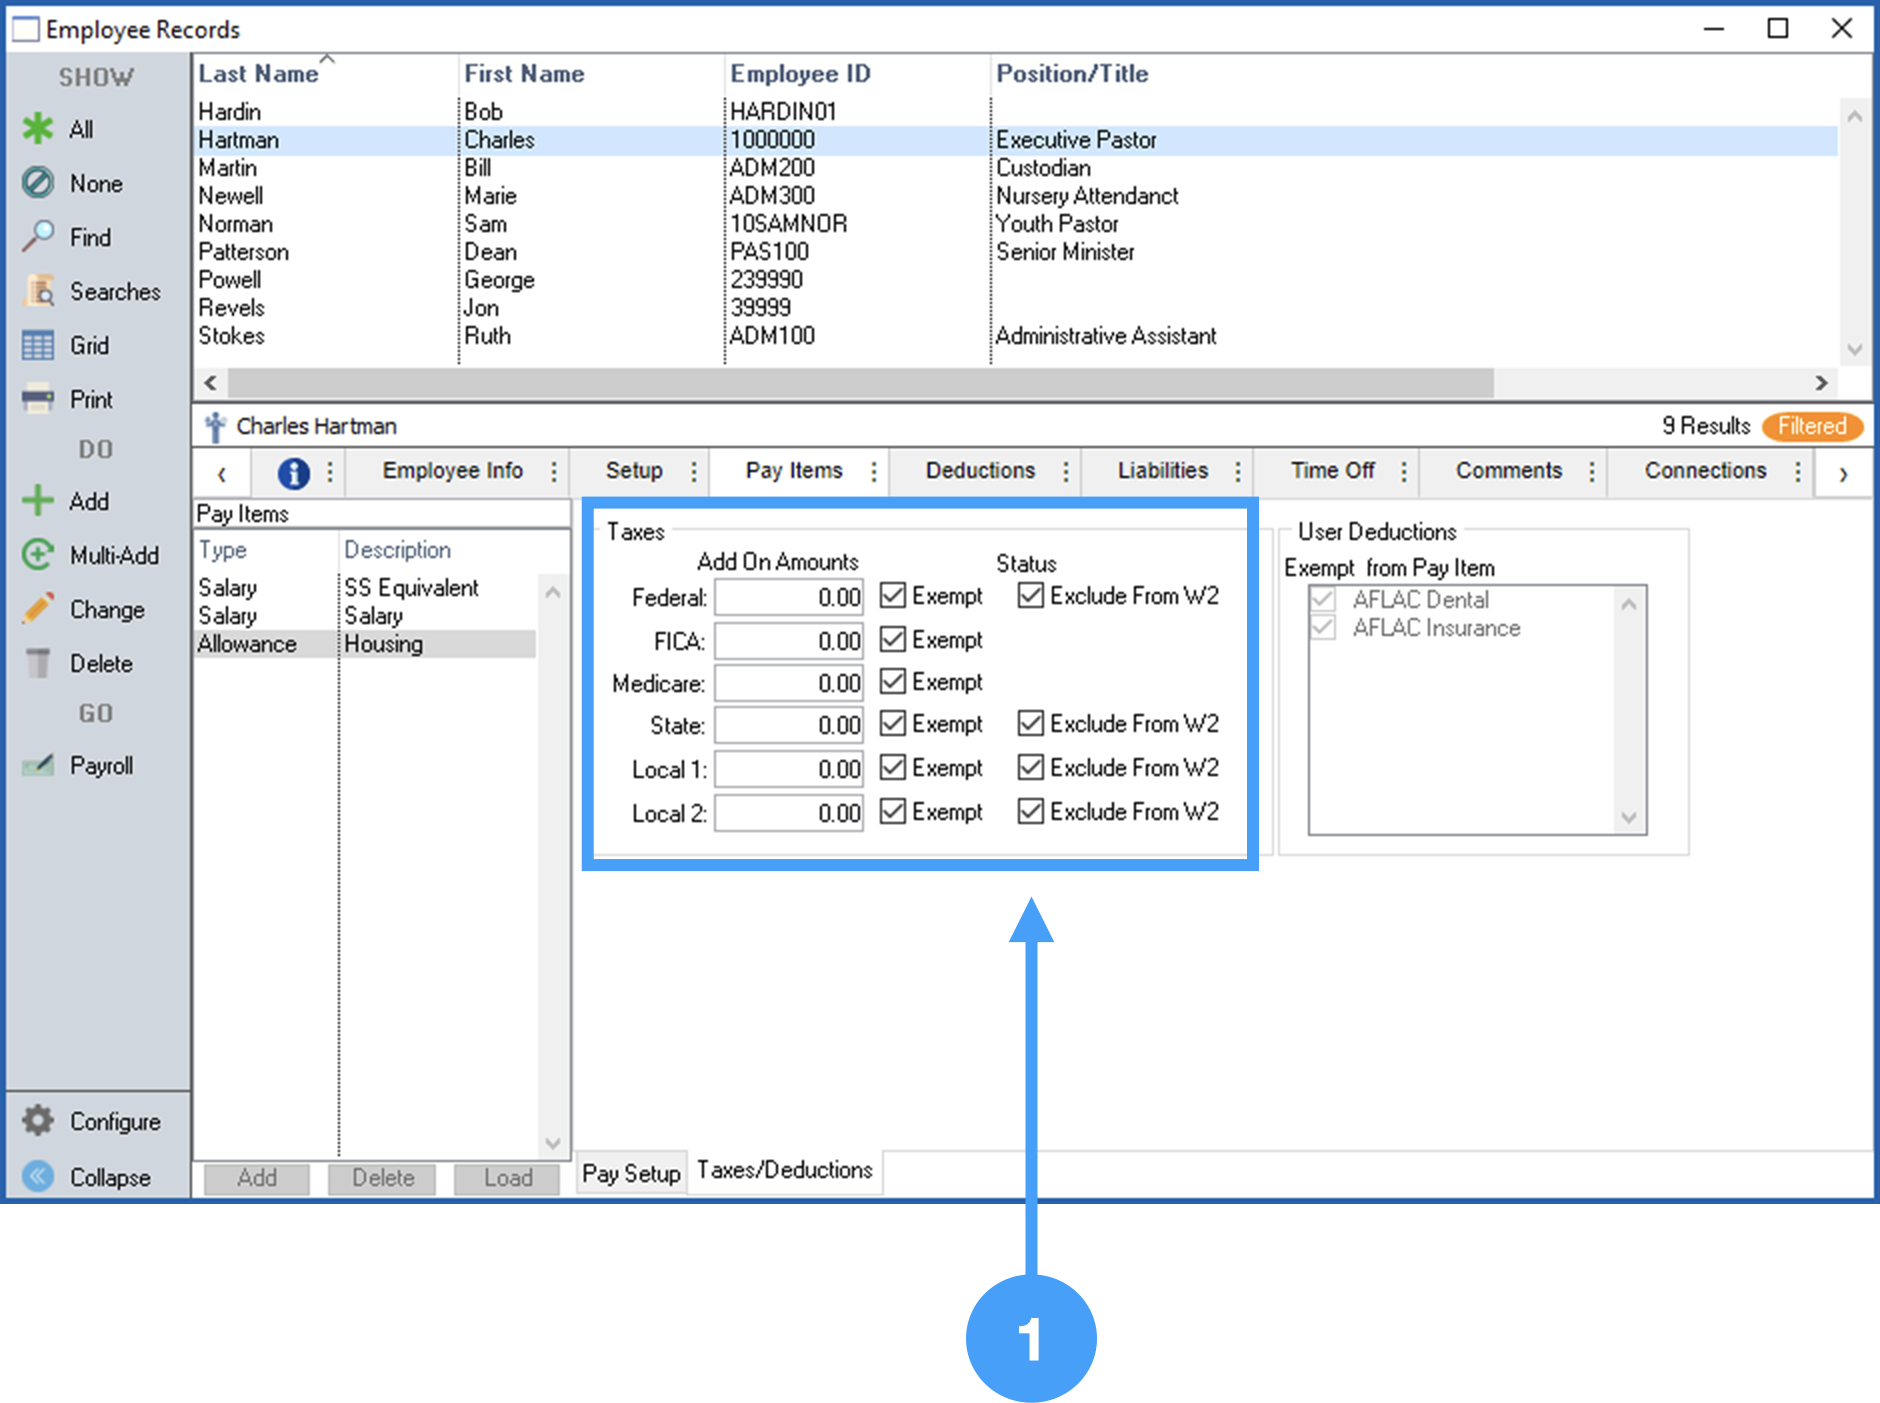The width and height of the screenshot is (1880, 1403).
Task: Open the Deductions tab options menu
Action: [x=1066, y=472]
